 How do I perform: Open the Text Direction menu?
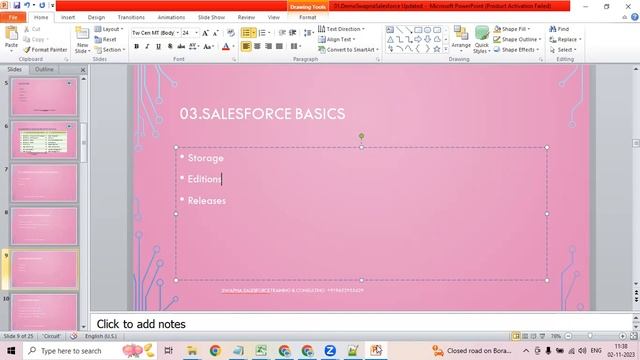(x=341, y=29)
